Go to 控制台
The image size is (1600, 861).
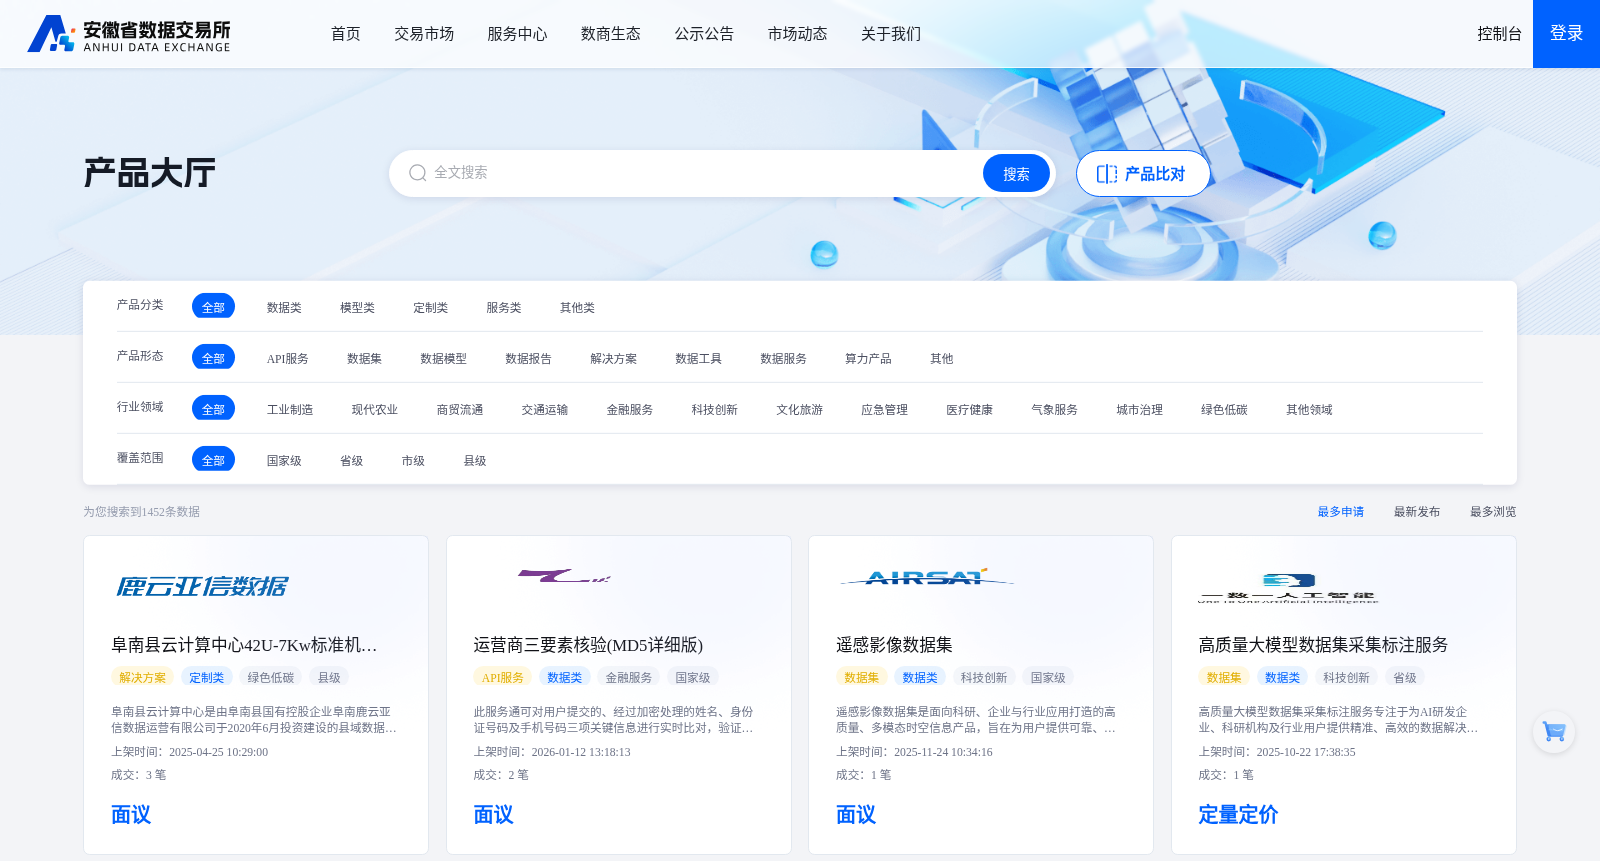click(1500, 34)
